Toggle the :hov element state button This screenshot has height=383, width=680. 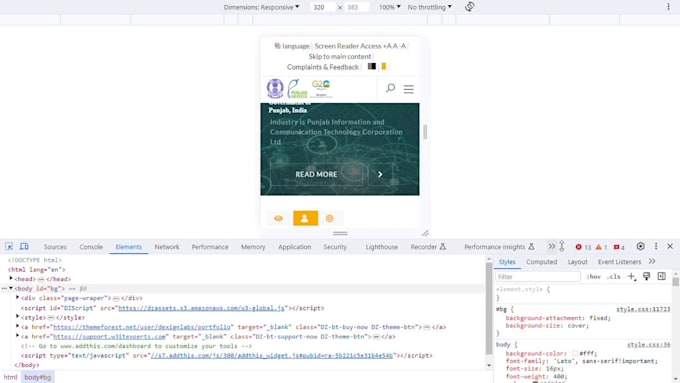tap(594, 277)
